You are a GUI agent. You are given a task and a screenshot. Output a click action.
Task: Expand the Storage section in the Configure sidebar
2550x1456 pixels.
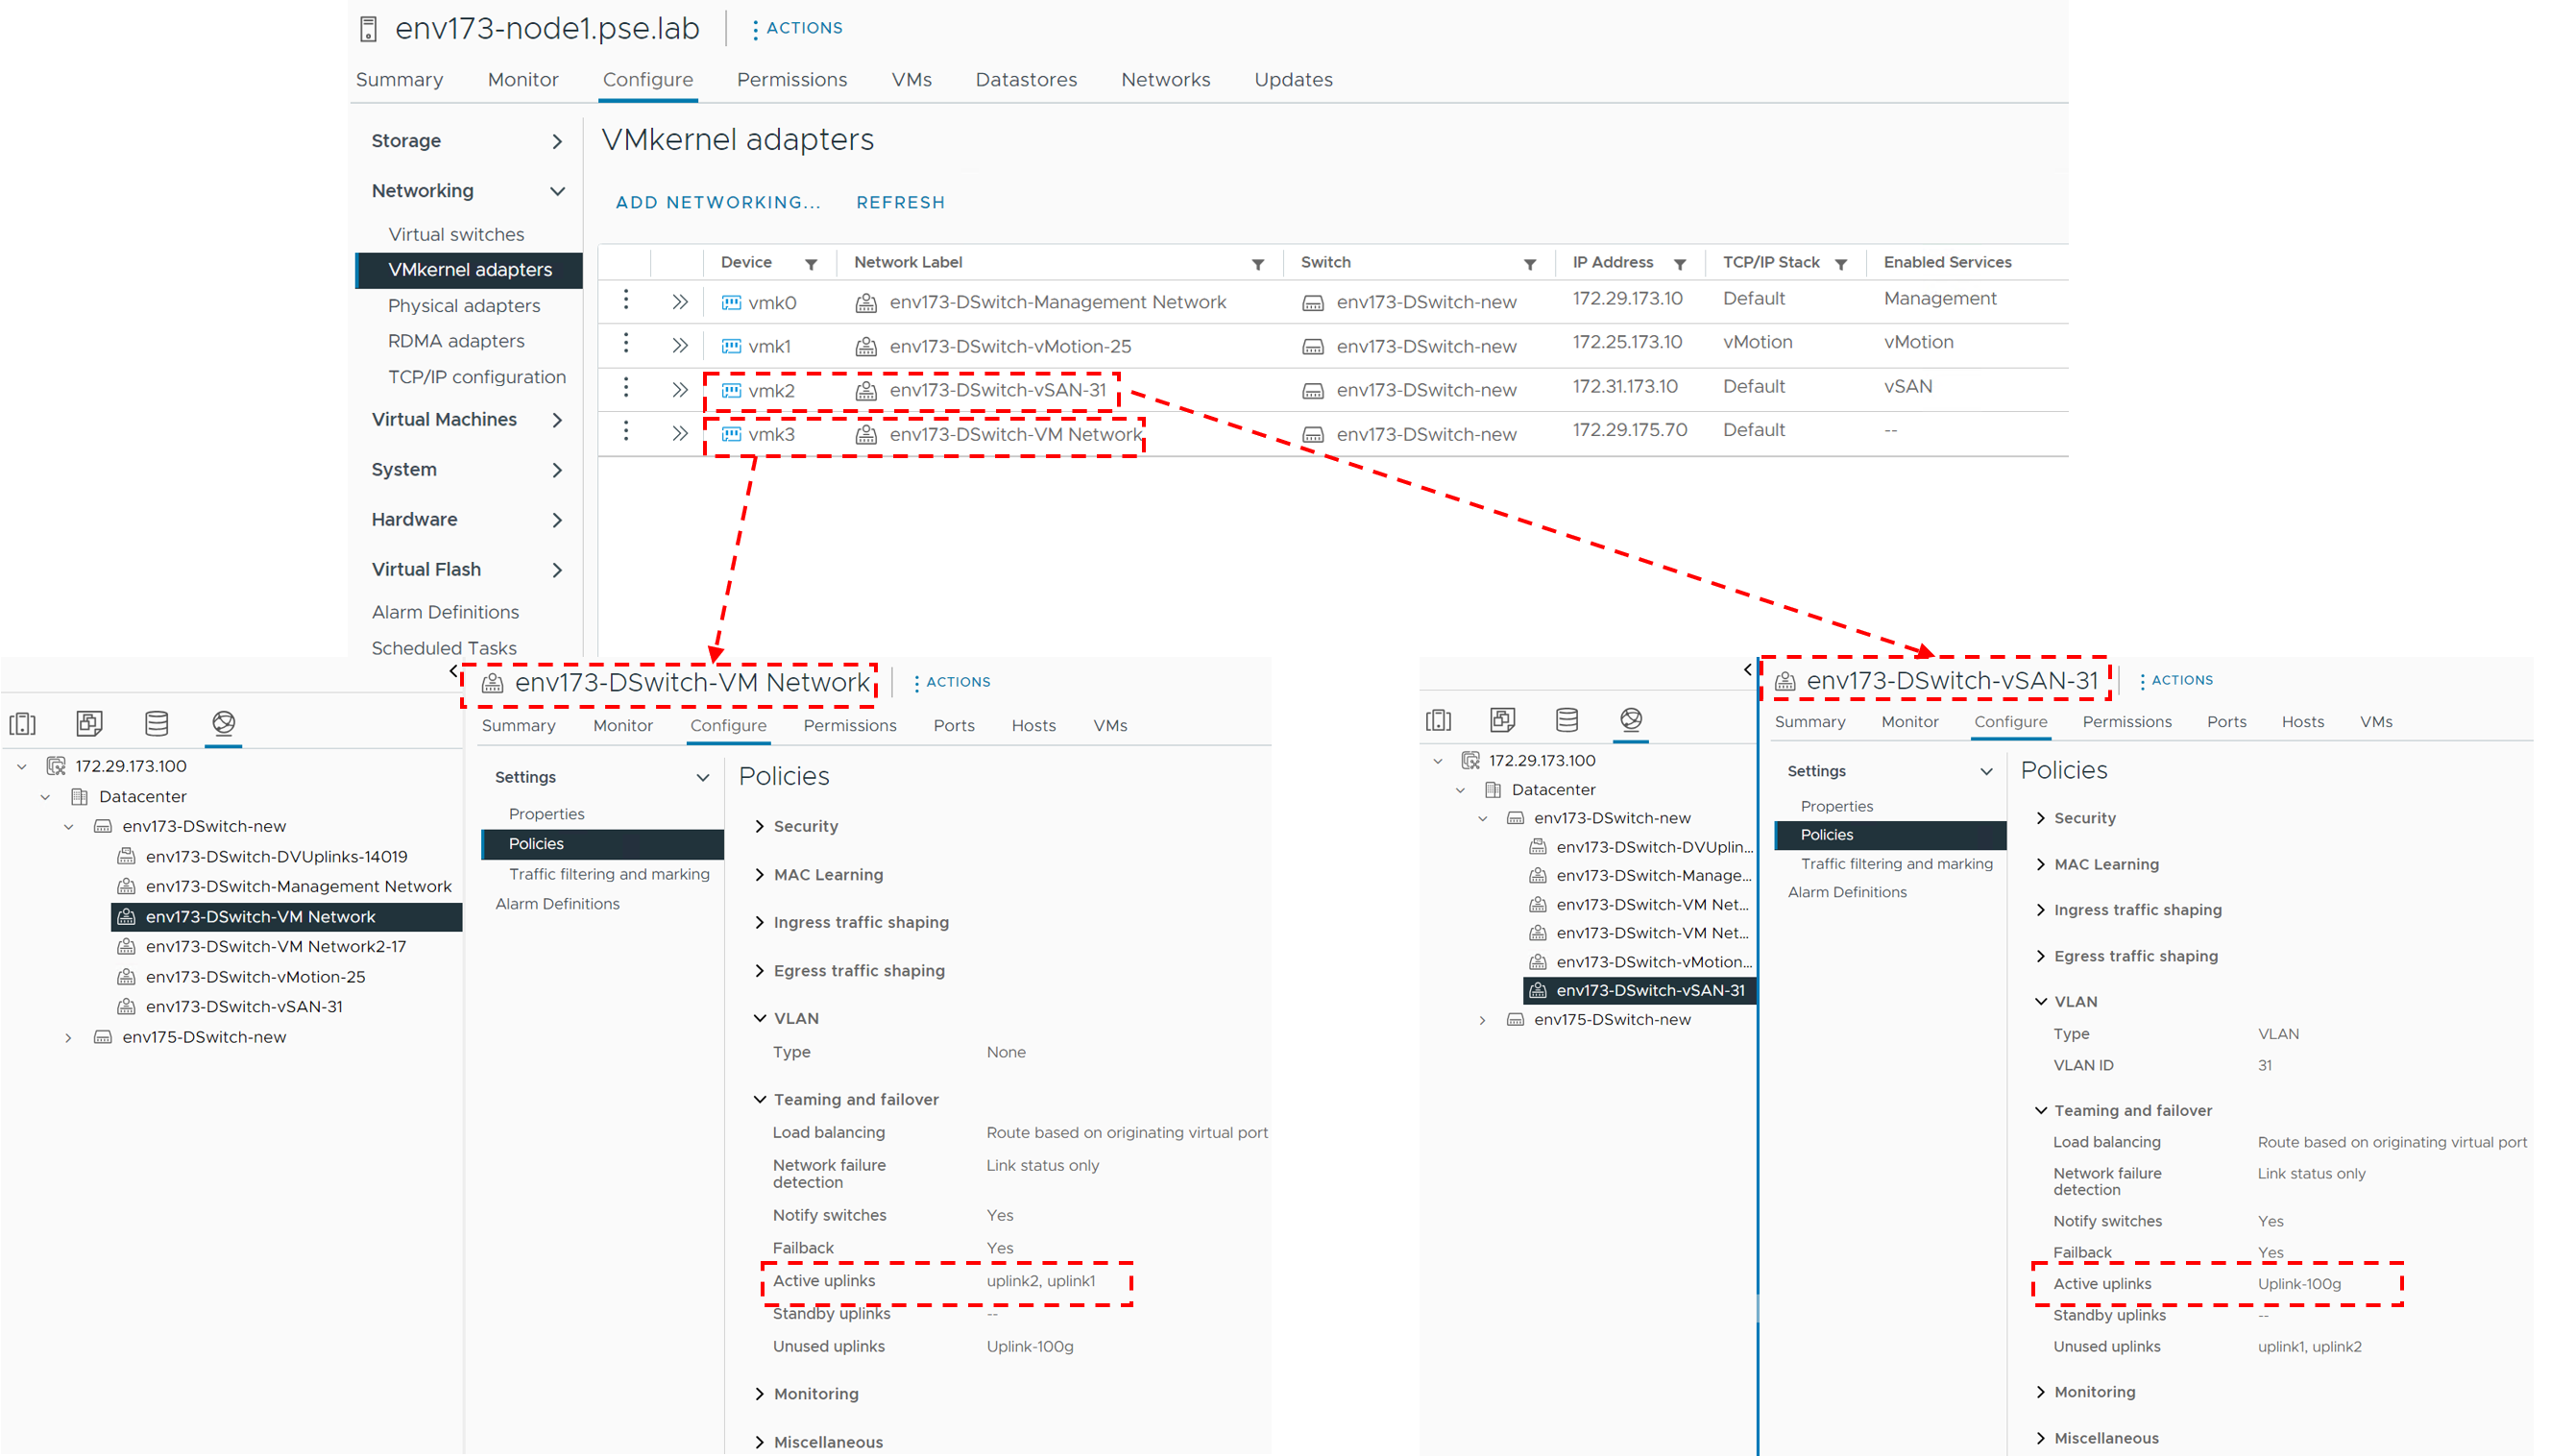(x=557, y=141)
